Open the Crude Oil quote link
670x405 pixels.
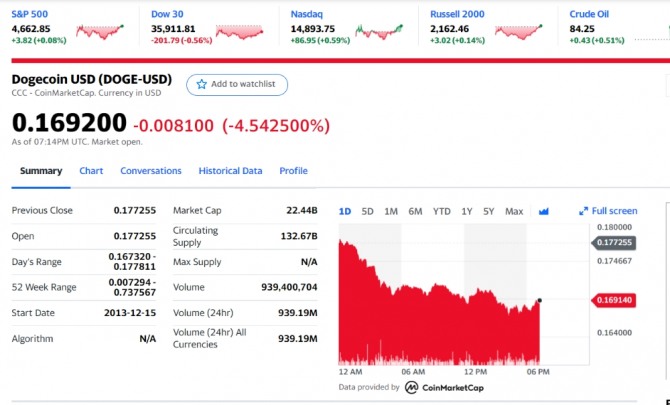coord(590,15)
